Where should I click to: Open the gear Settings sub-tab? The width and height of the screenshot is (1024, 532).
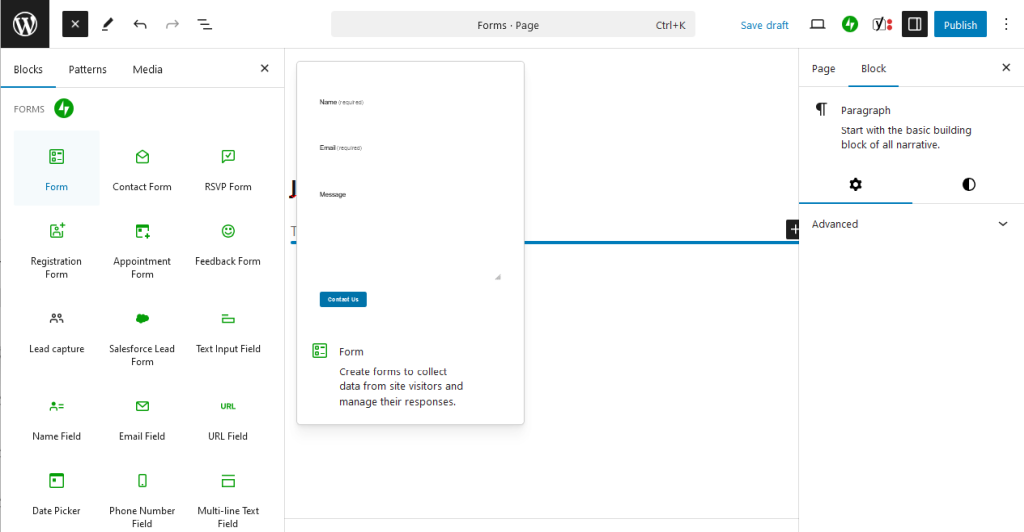(x=856, y=185)
